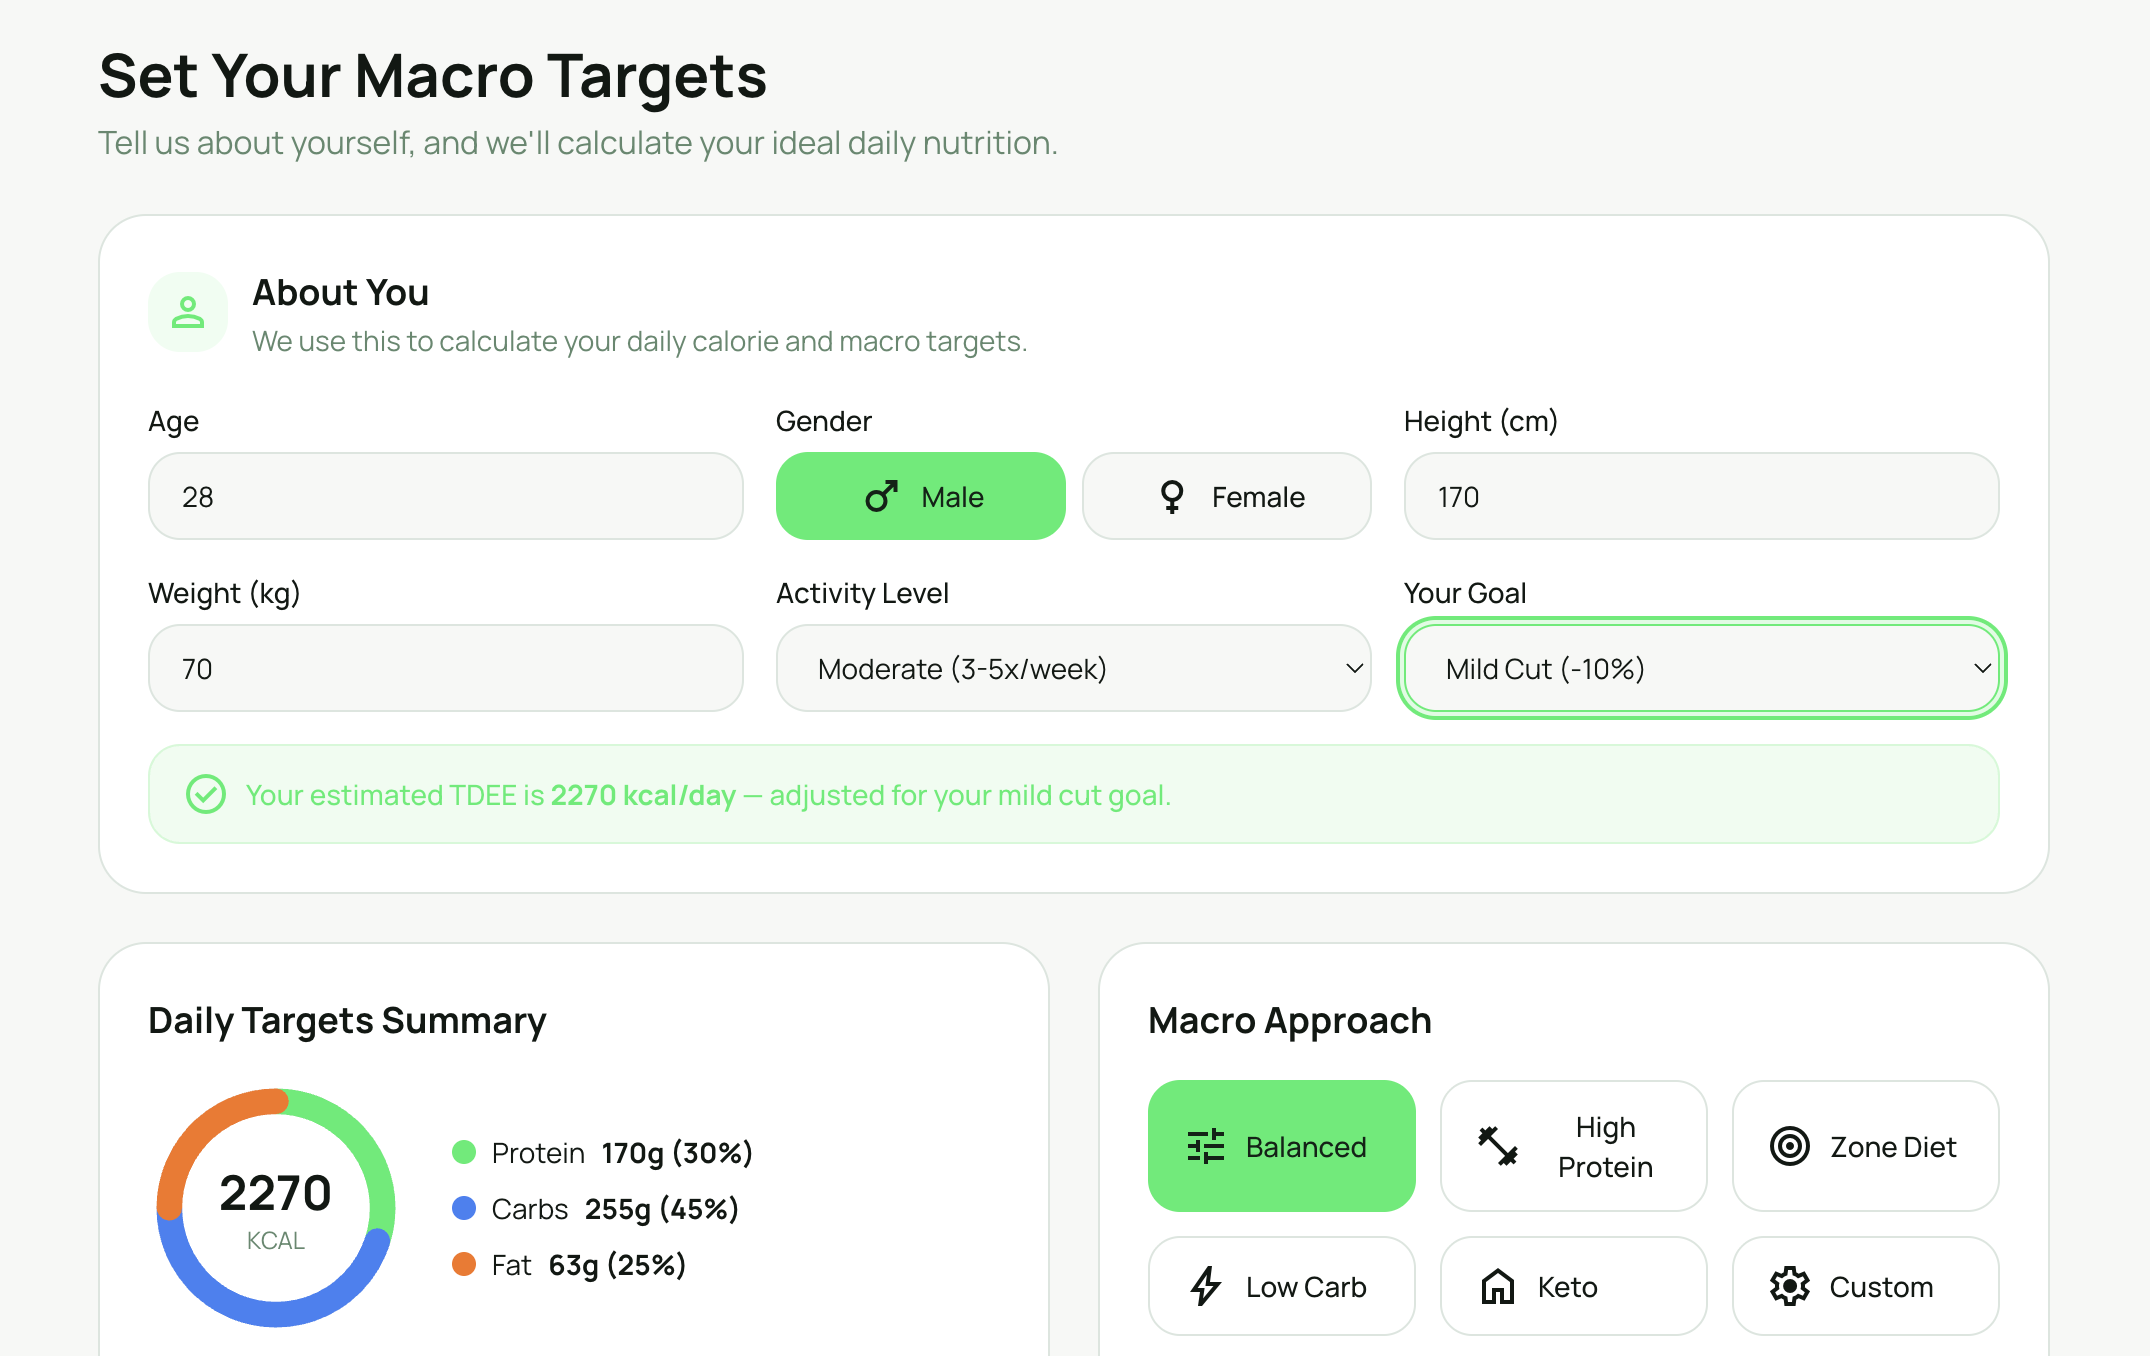Choose the High Protein approach

pos(1573,1146)
